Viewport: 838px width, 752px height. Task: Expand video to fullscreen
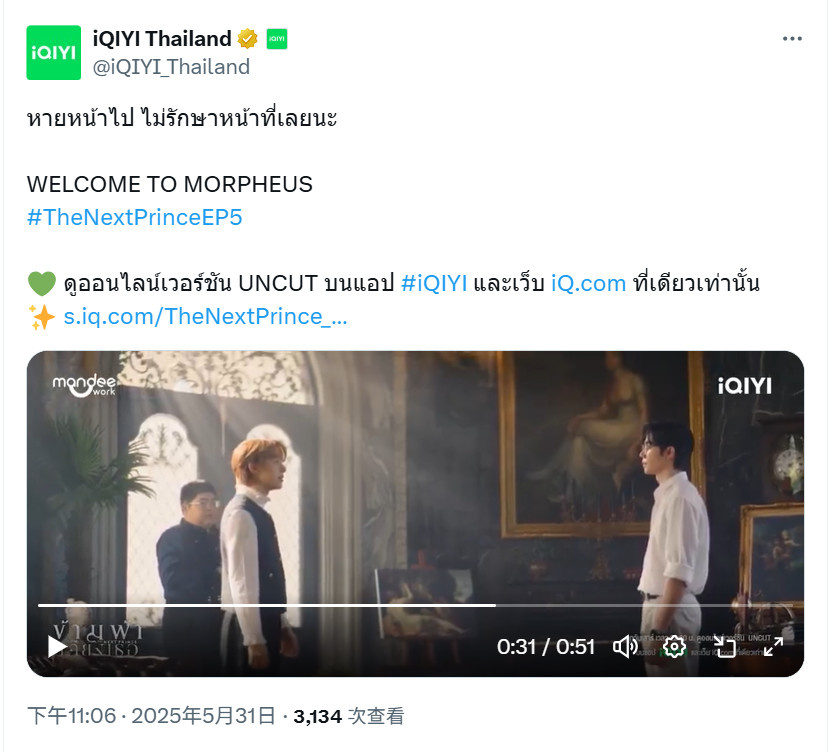[x=773, y=647]
